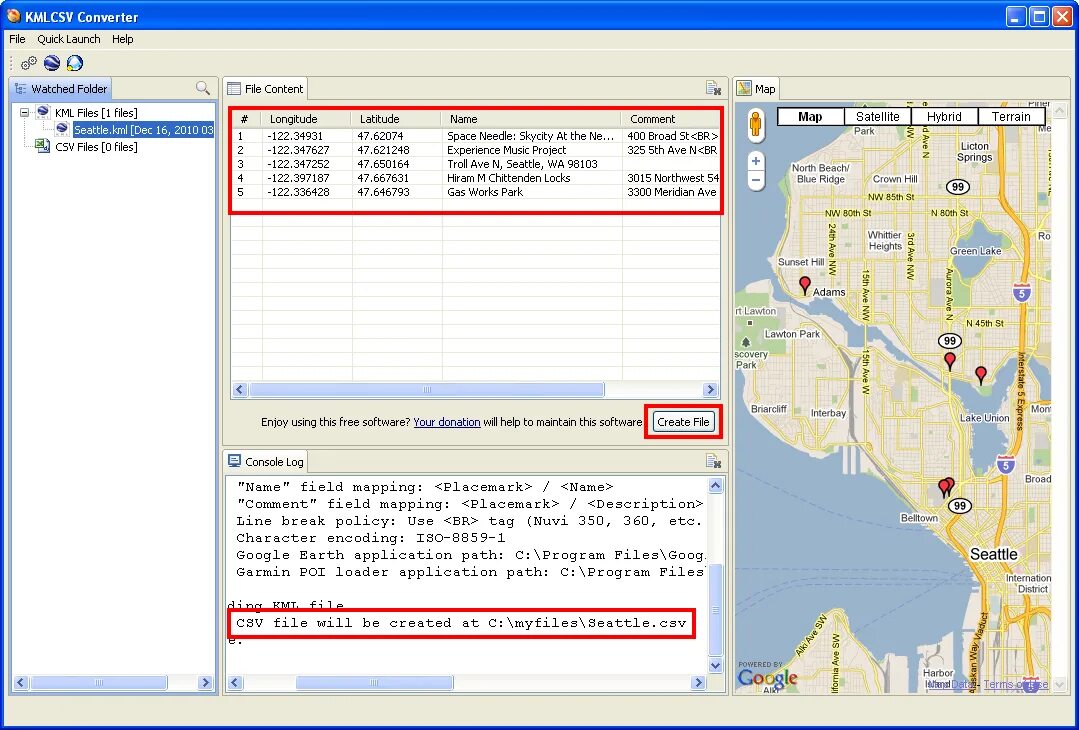Image resolution: width=1079 pixels, height=730 pixels.
Task: Click Console Log horizontal scrollbar thumb
Action: 374,683
